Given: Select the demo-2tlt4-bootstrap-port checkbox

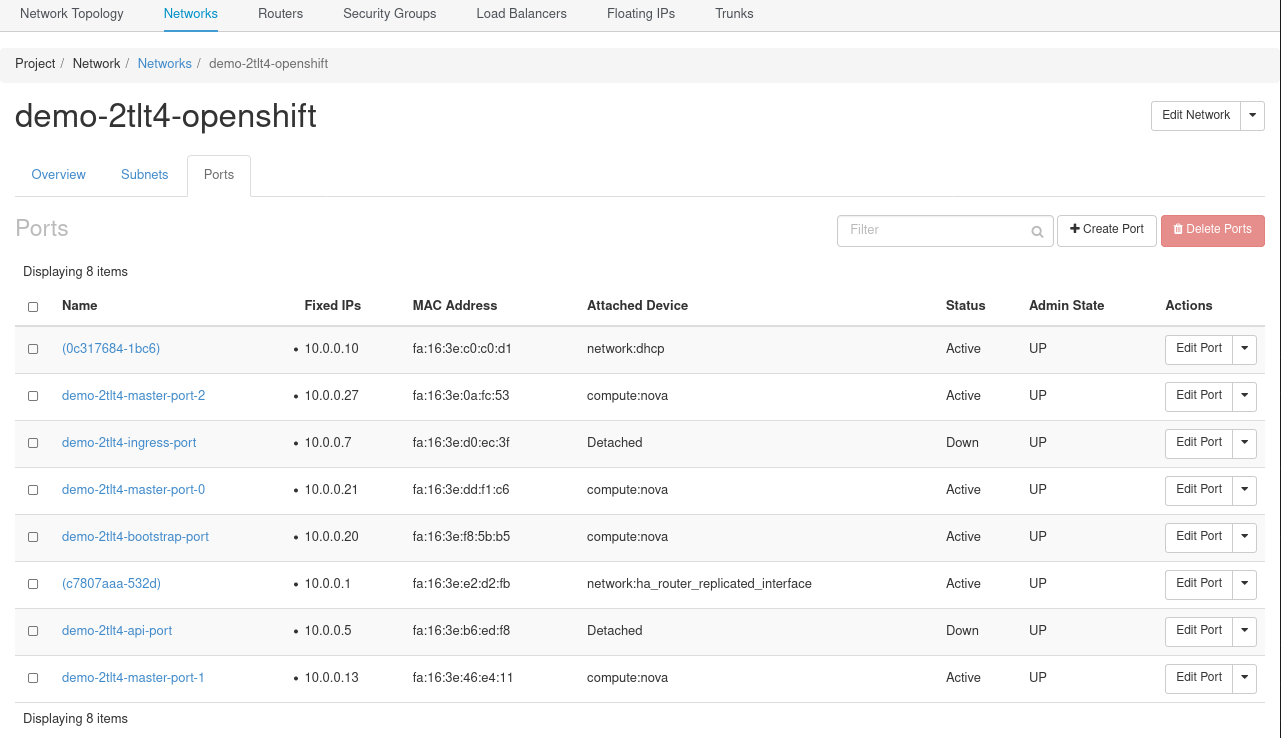Looking at the screenshot, I should [33, 537].
